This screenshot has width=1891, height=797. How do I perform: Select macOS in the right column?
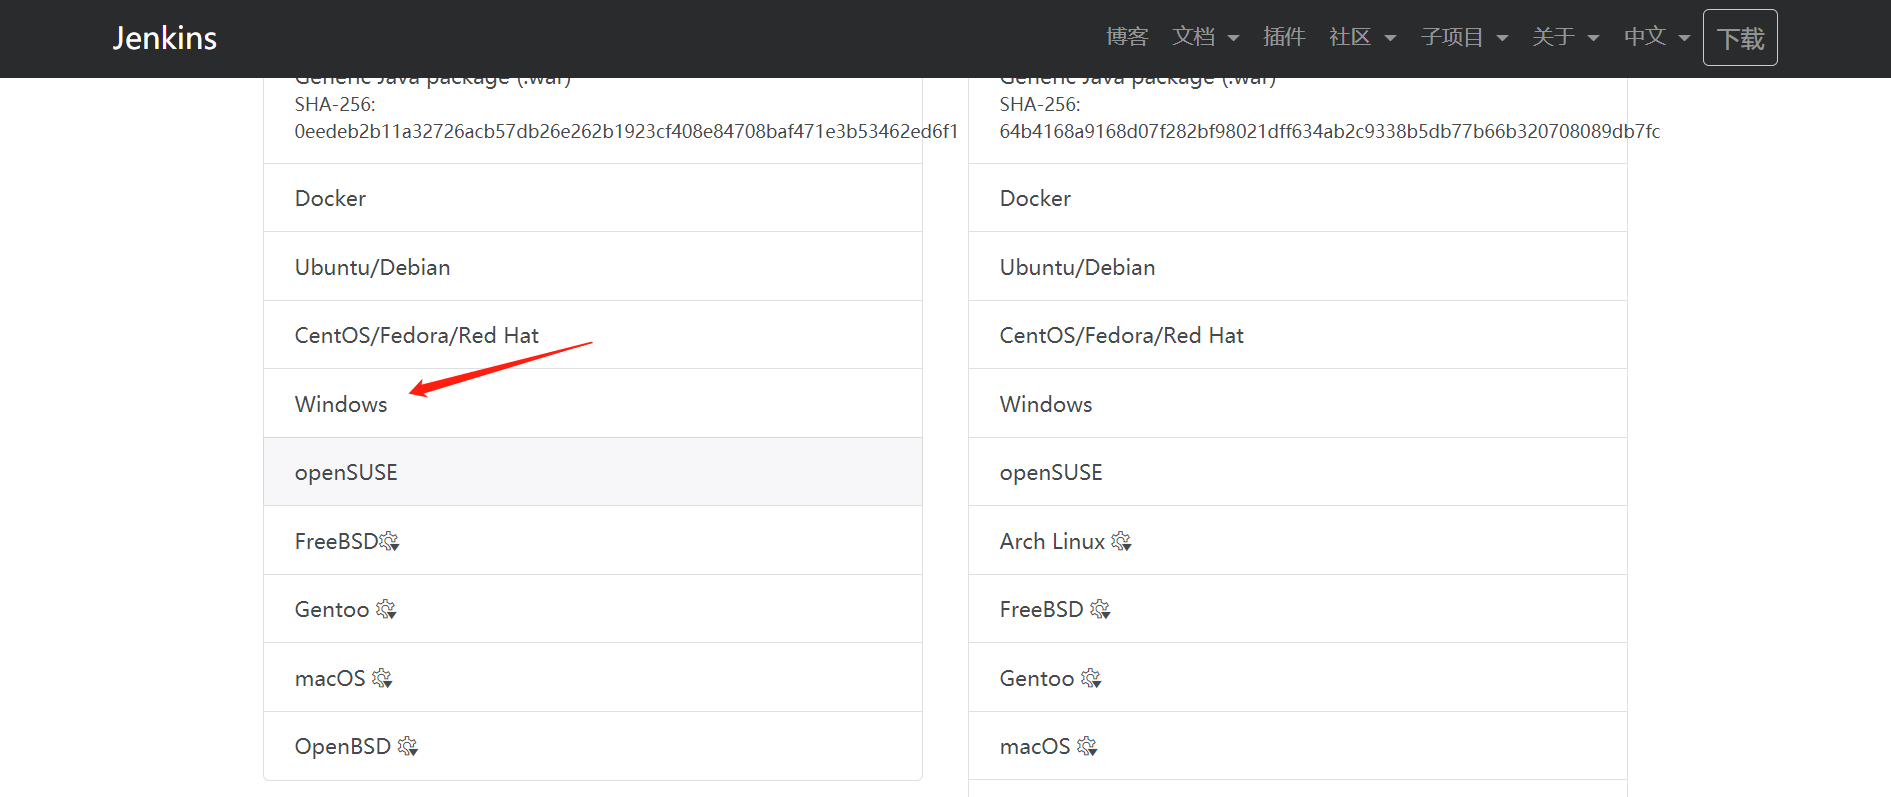pos(1298,746)
